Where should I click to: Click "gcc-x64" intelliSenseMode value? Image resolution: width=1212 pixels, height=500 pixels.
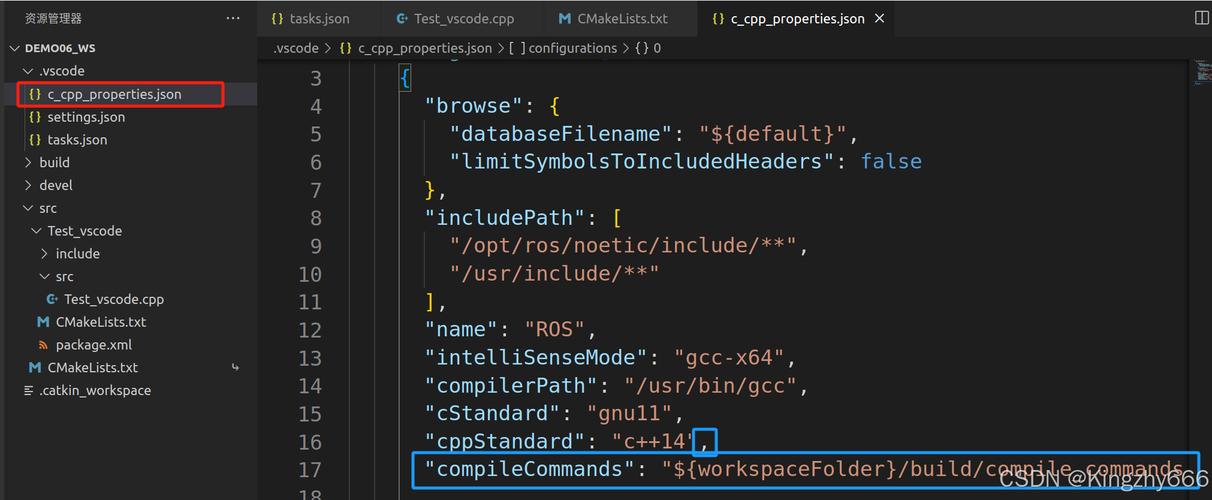point(729,358)
